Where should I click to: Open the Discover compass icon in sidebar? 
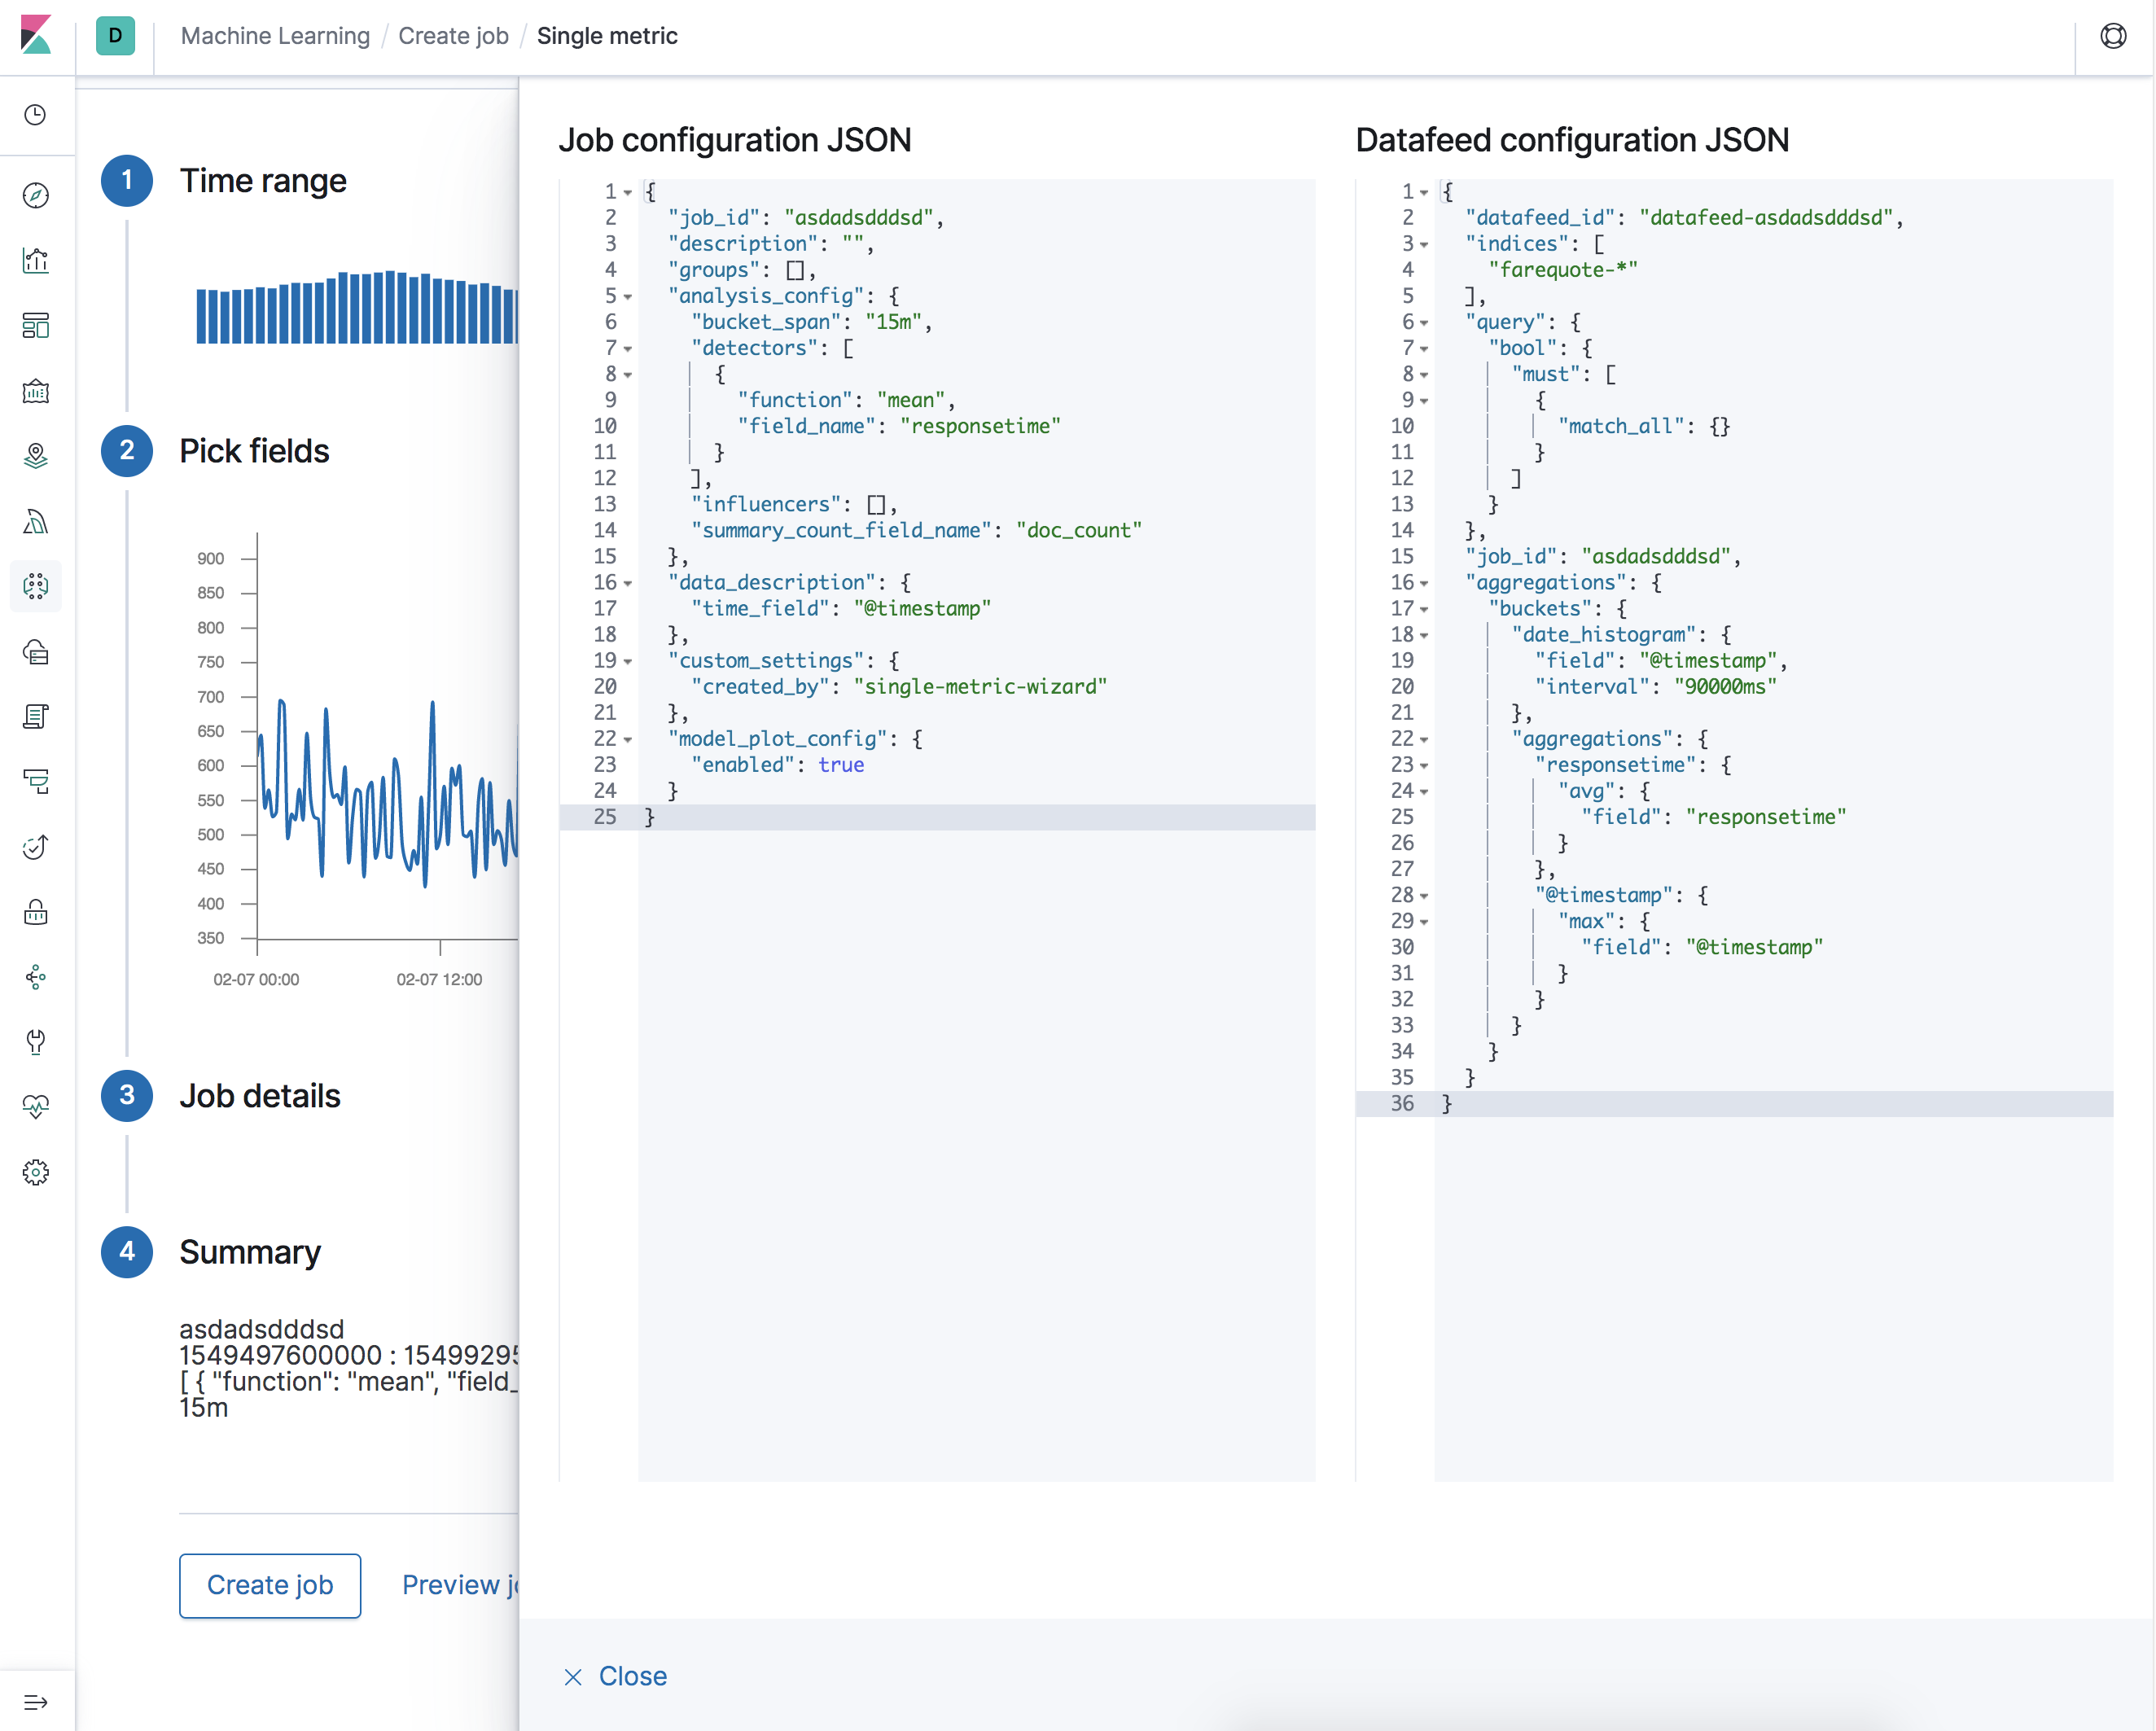[36, 196]
